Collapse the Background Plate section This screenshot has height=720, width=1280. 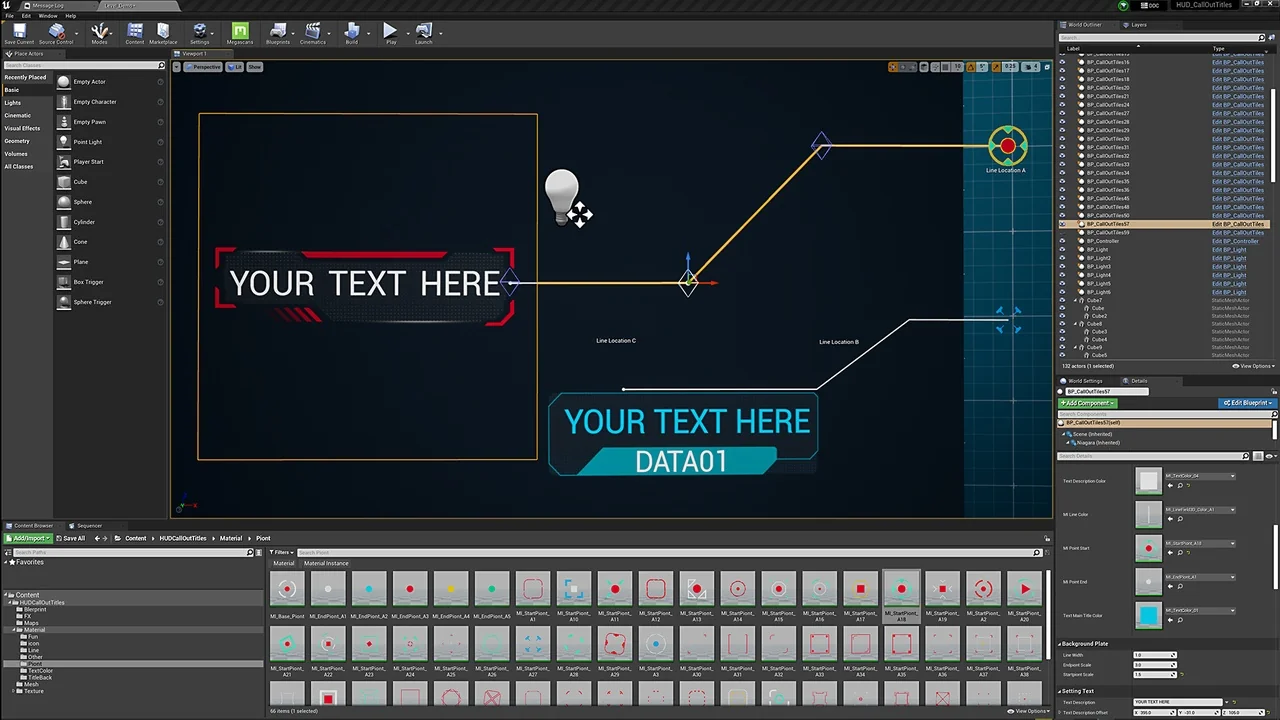(x=1060, y=644)
